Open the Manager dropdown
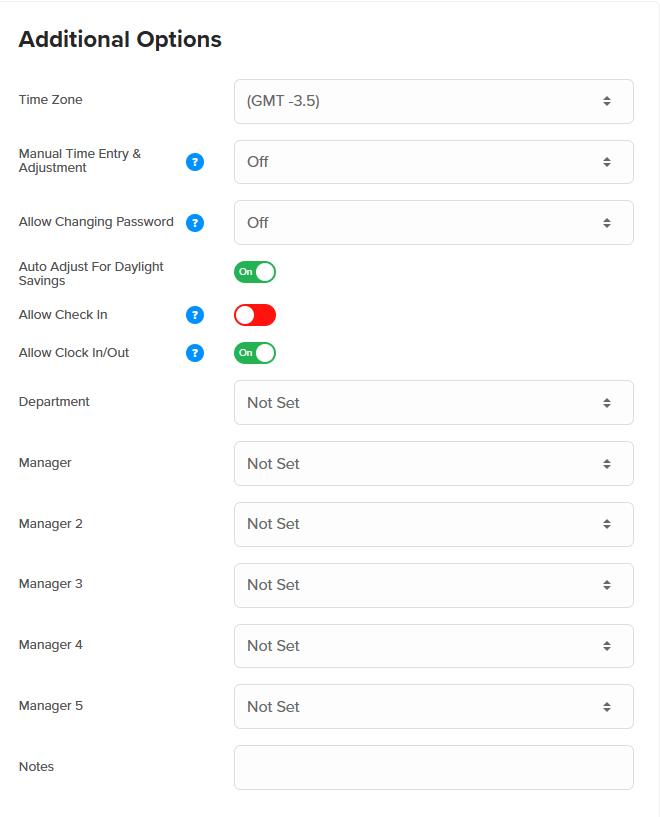 (433, 463)
